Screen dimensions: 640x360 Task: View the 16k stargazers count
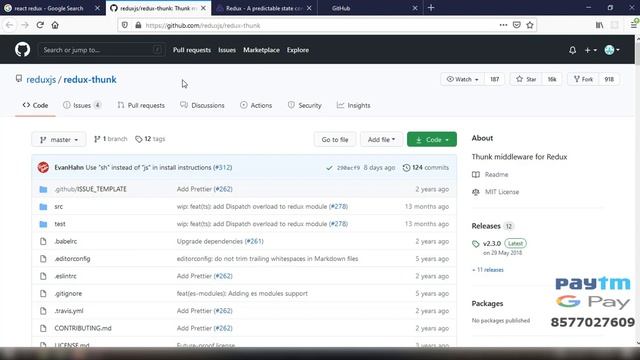pos(552,79)
